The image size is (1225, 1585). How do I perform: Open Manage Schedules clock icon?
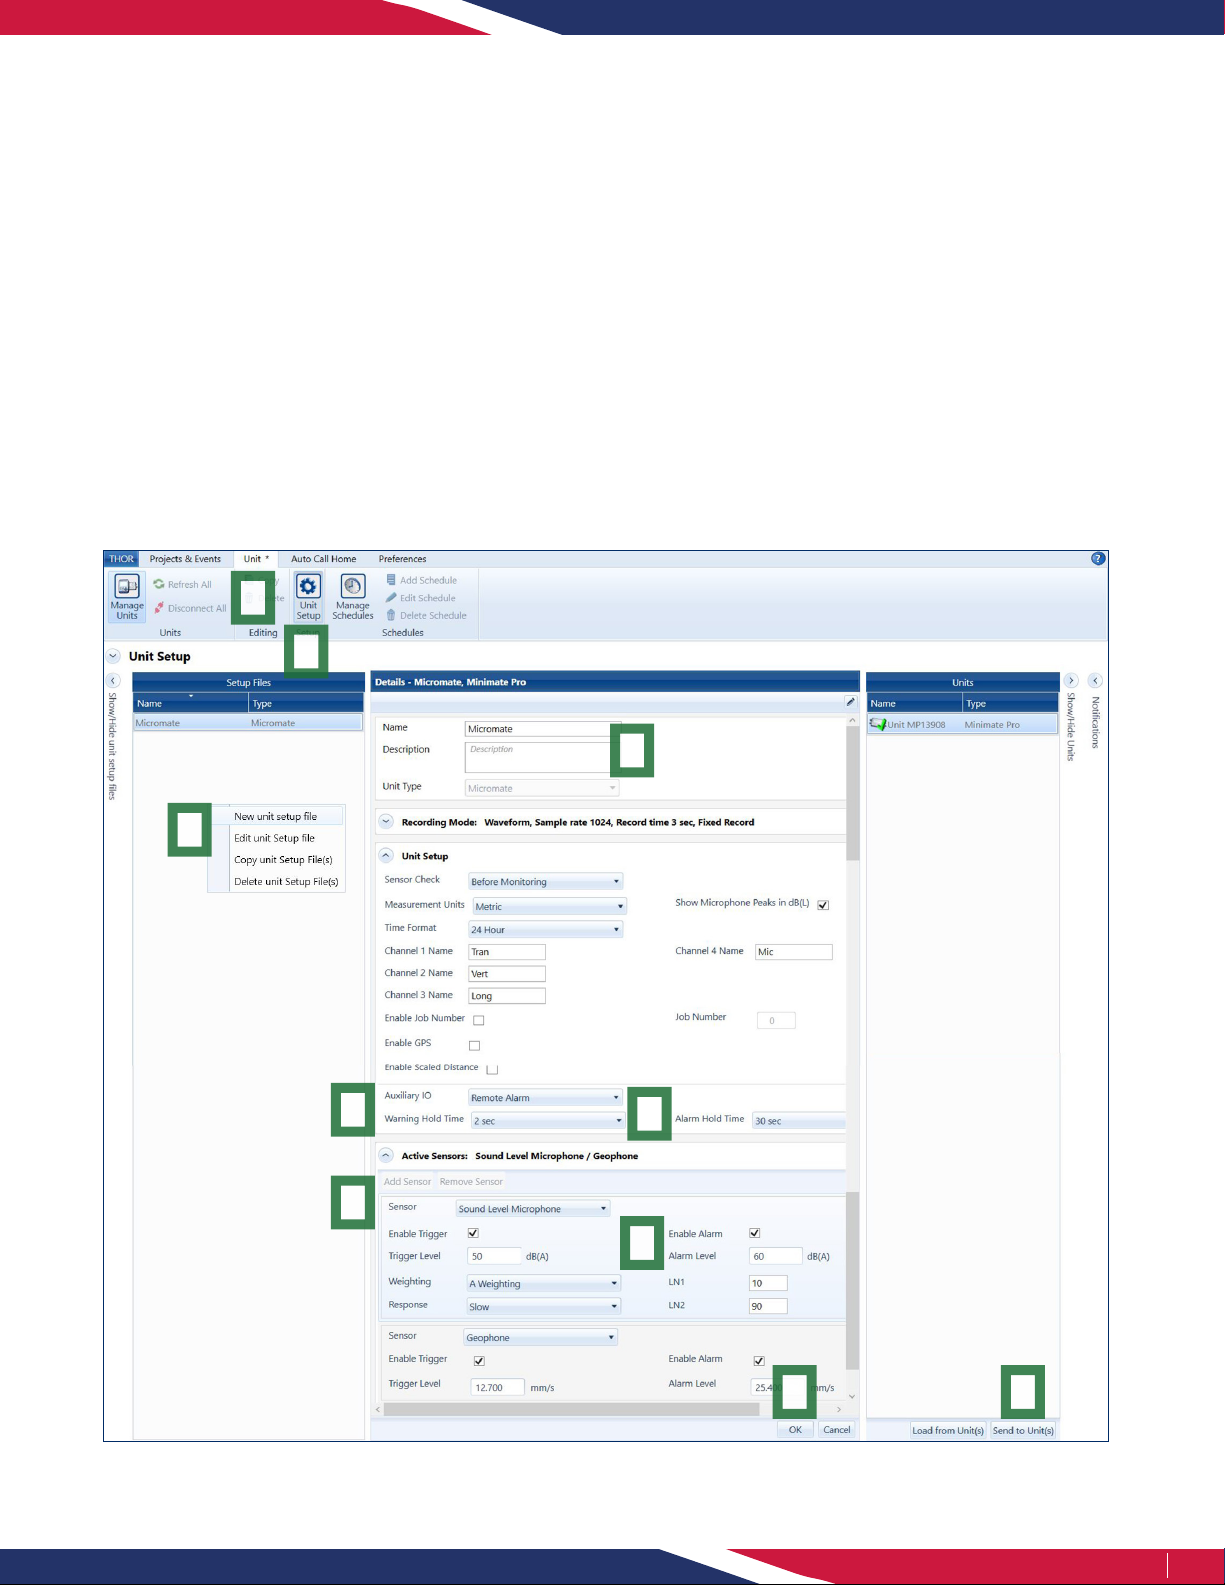(x=353, y=587)
